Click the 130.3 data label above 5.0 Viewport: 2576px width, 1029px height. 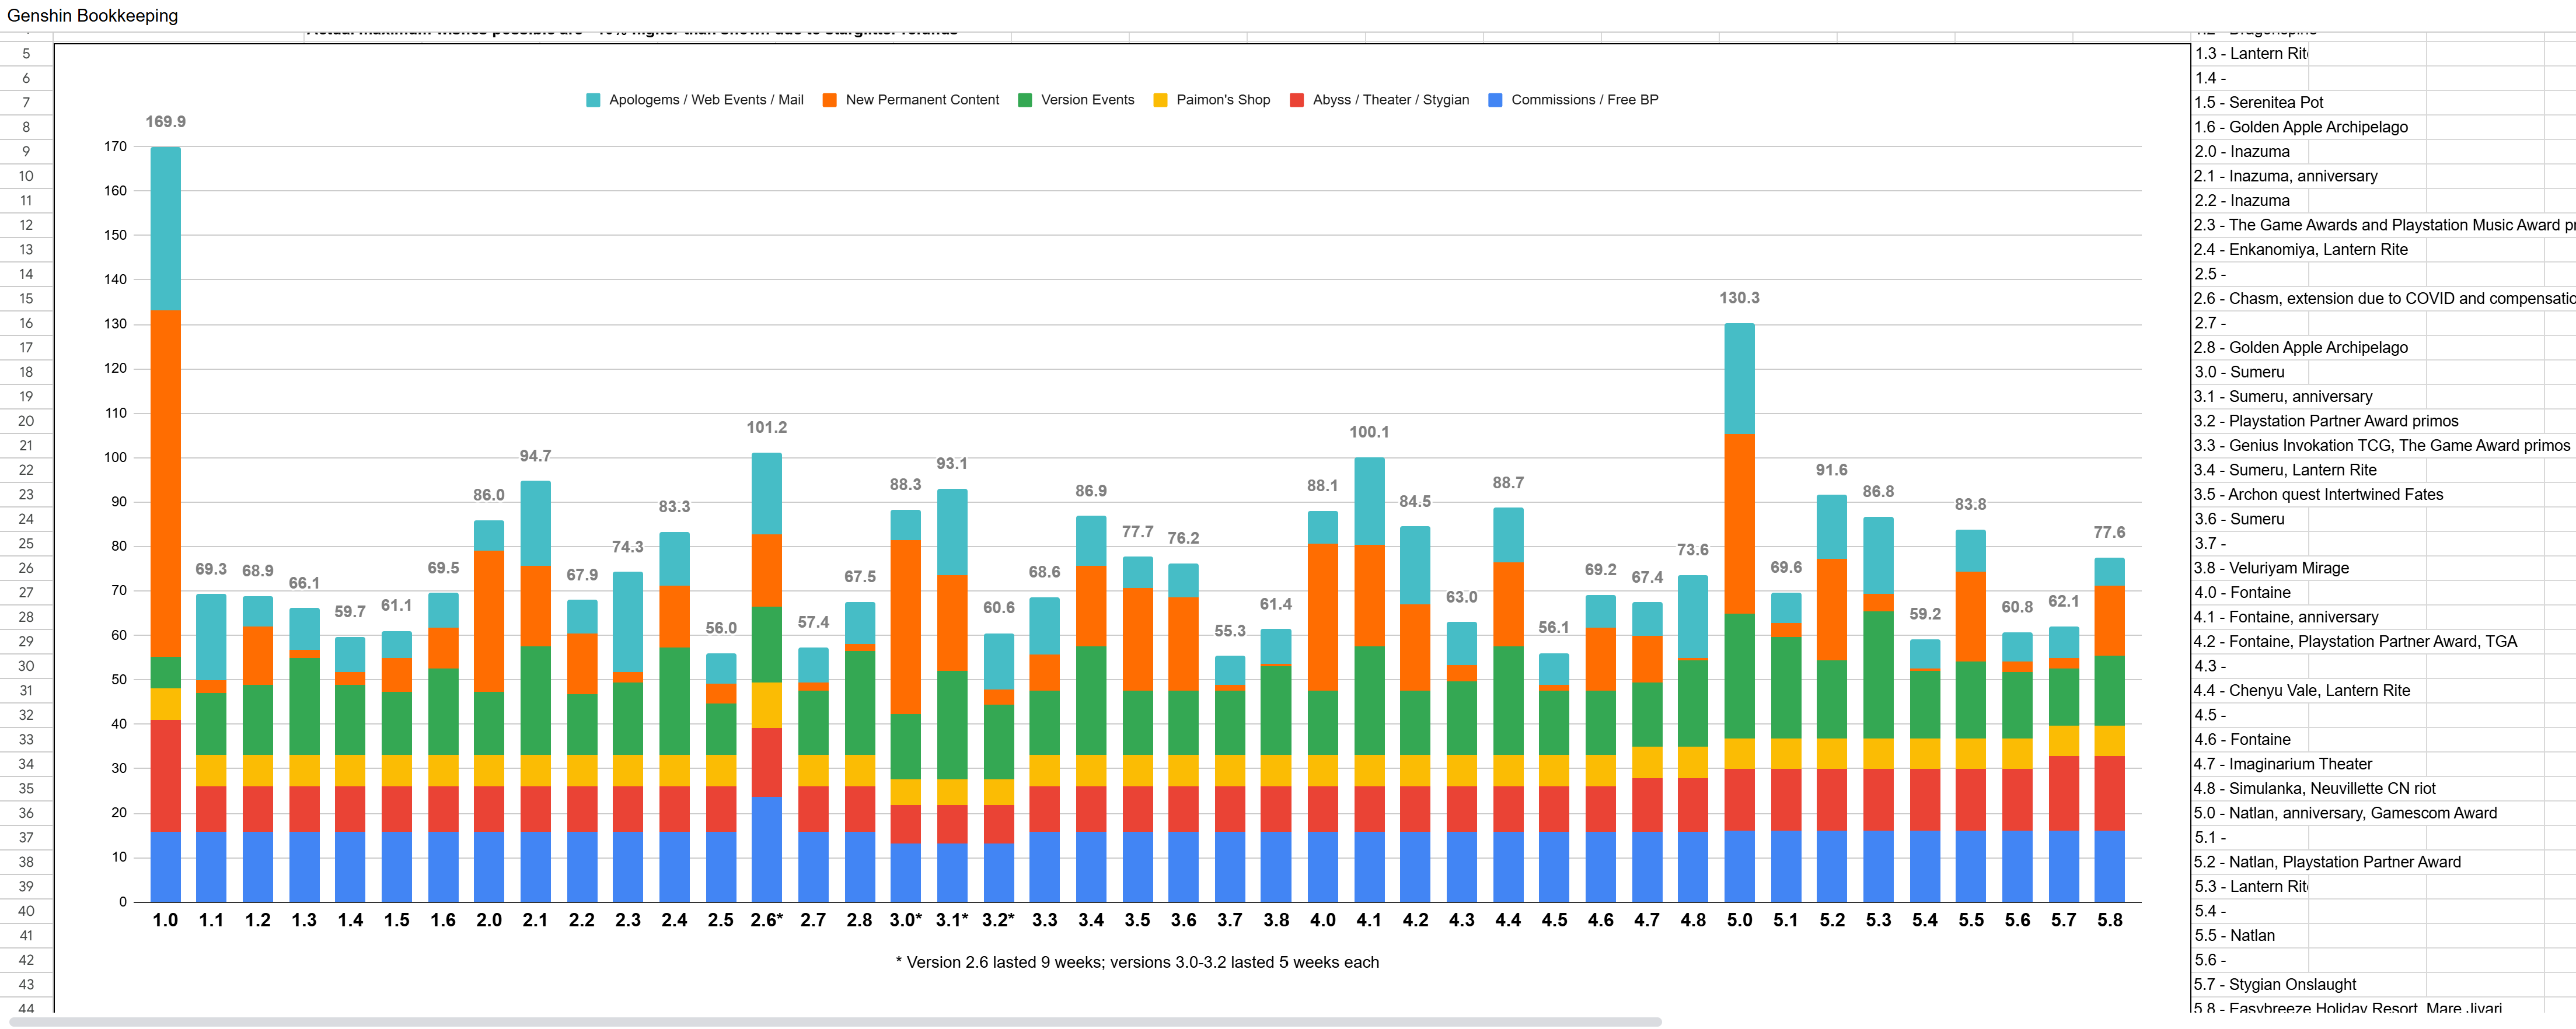tap(1739, 298)
